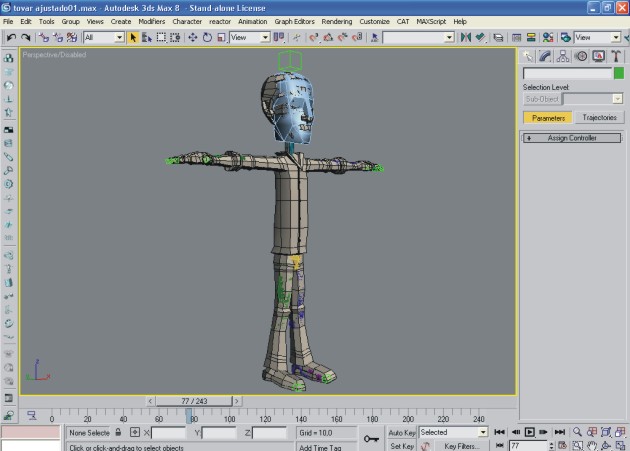Open mini curve editor beside timeline
Viewport: 630px width, 451px height.
coord(31,416)
